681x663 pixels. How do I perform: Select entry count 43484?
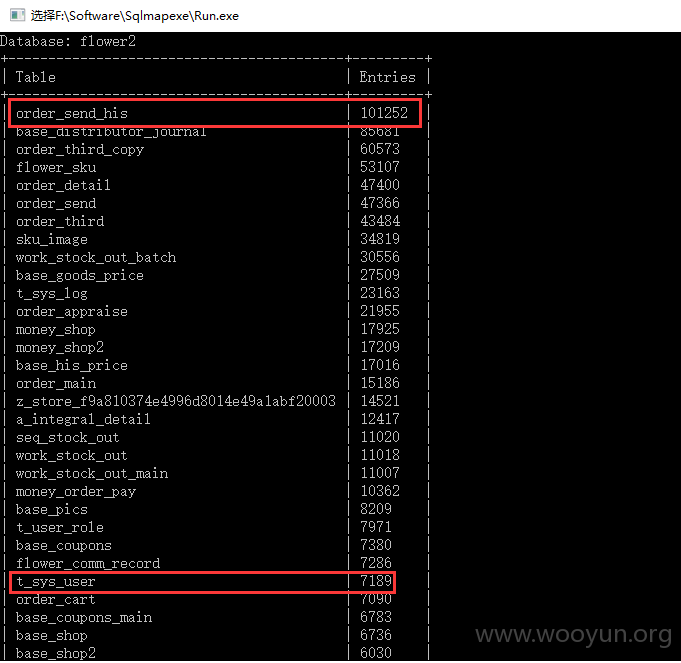pyautogui.click(x=380, y=221)
